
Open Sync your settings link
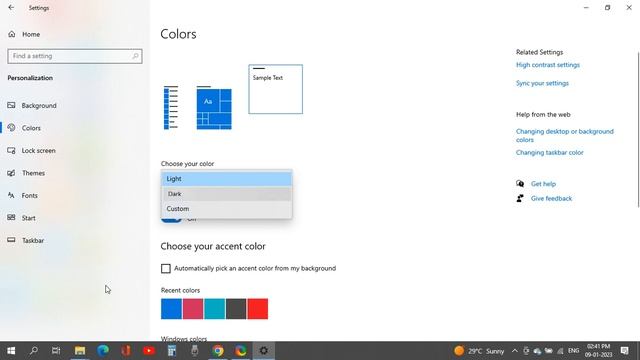coord(542,83)
